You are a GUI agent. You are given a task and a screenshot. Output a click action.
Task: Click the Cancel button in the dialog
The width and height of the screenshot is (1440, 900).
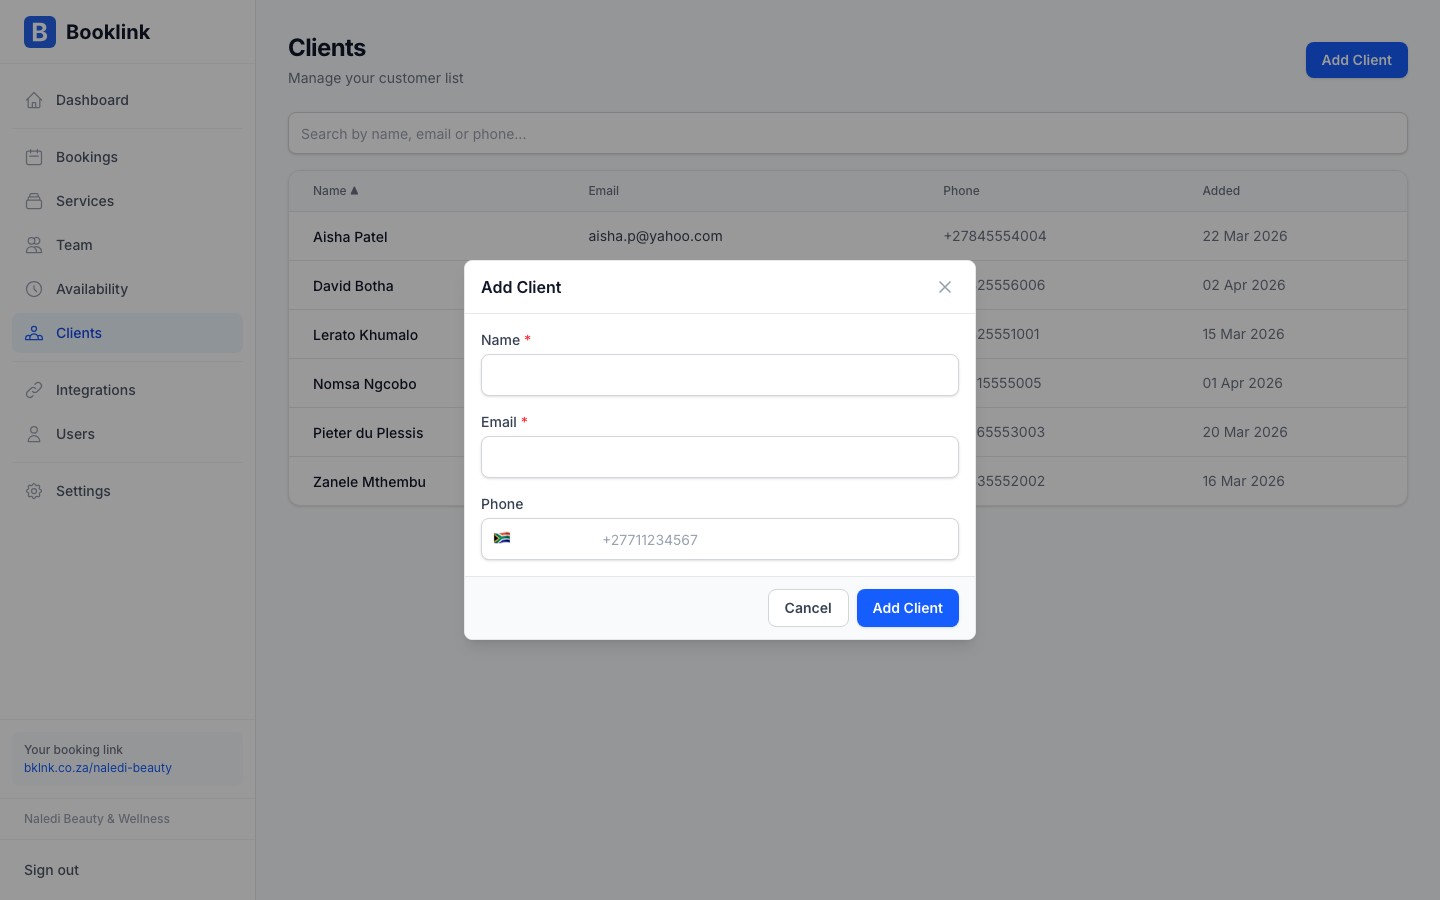tap(808, 608)
